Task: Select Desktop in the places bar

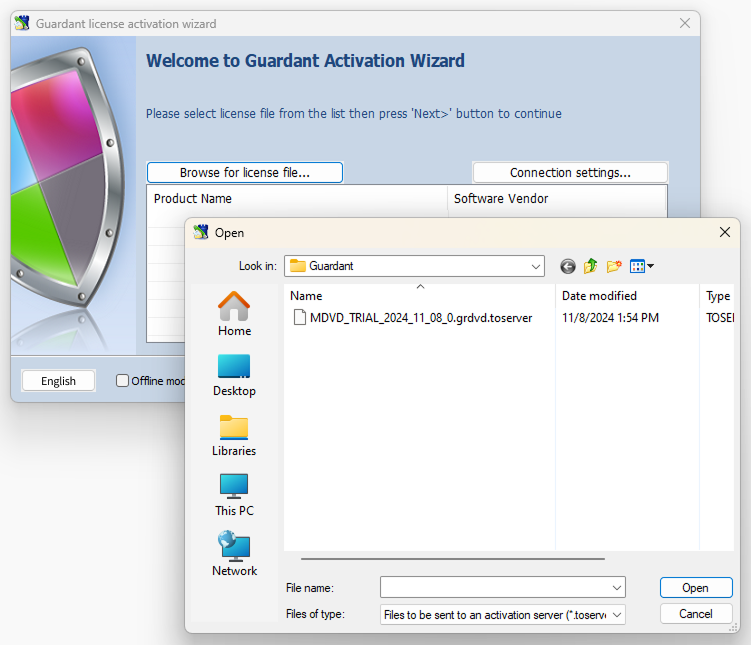Action: 234,375
